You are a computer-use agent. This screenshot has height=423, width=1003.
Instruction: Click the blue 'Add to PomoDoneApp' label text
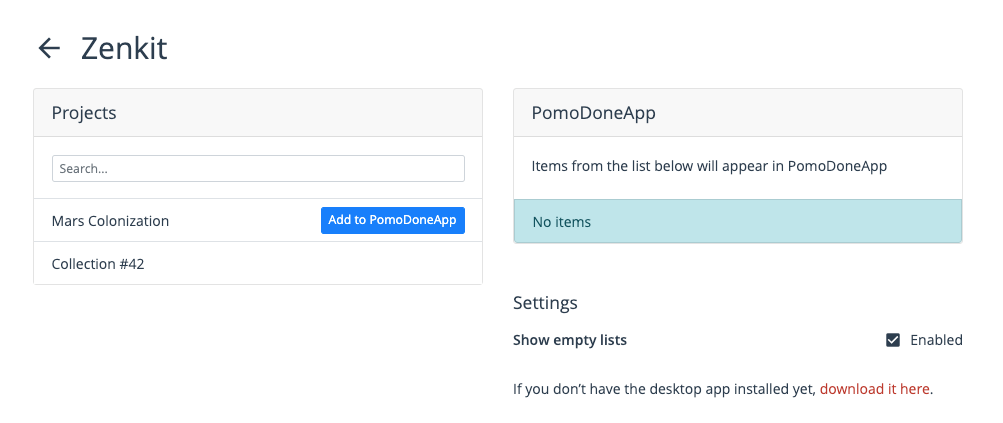(392, 220)
